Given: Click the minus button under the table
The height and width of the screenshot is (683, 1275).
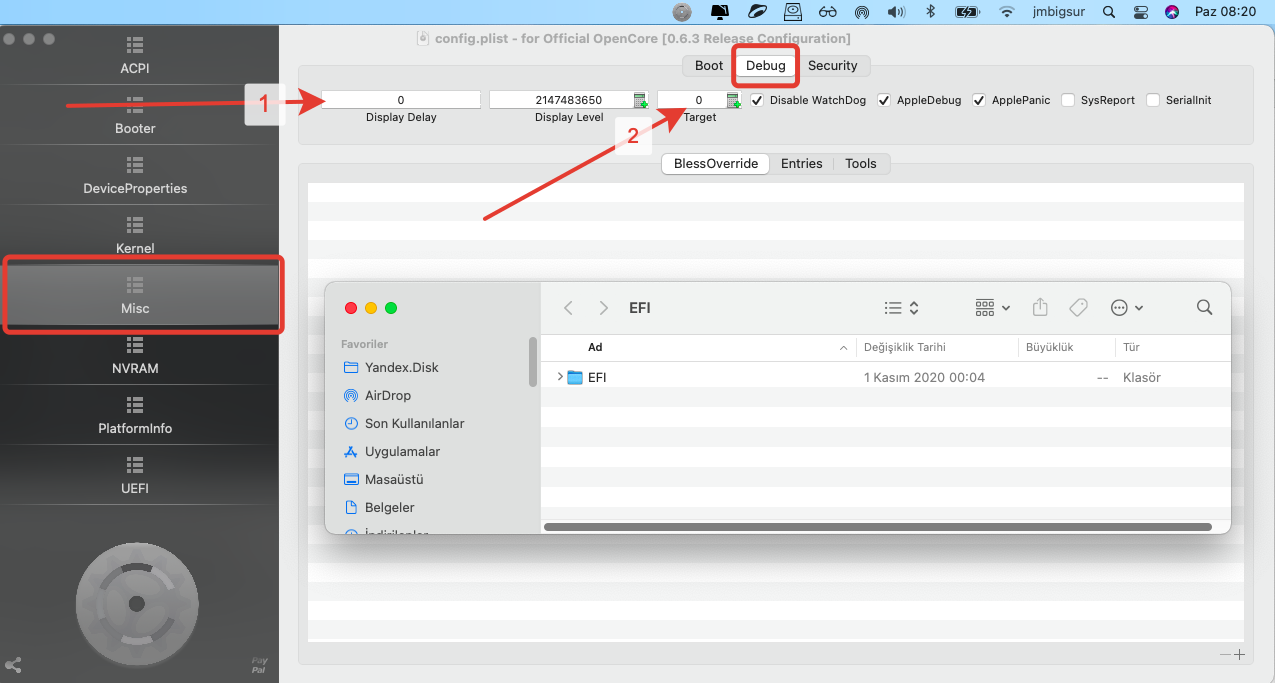Looking at the screenshot, I should 1226,655.
